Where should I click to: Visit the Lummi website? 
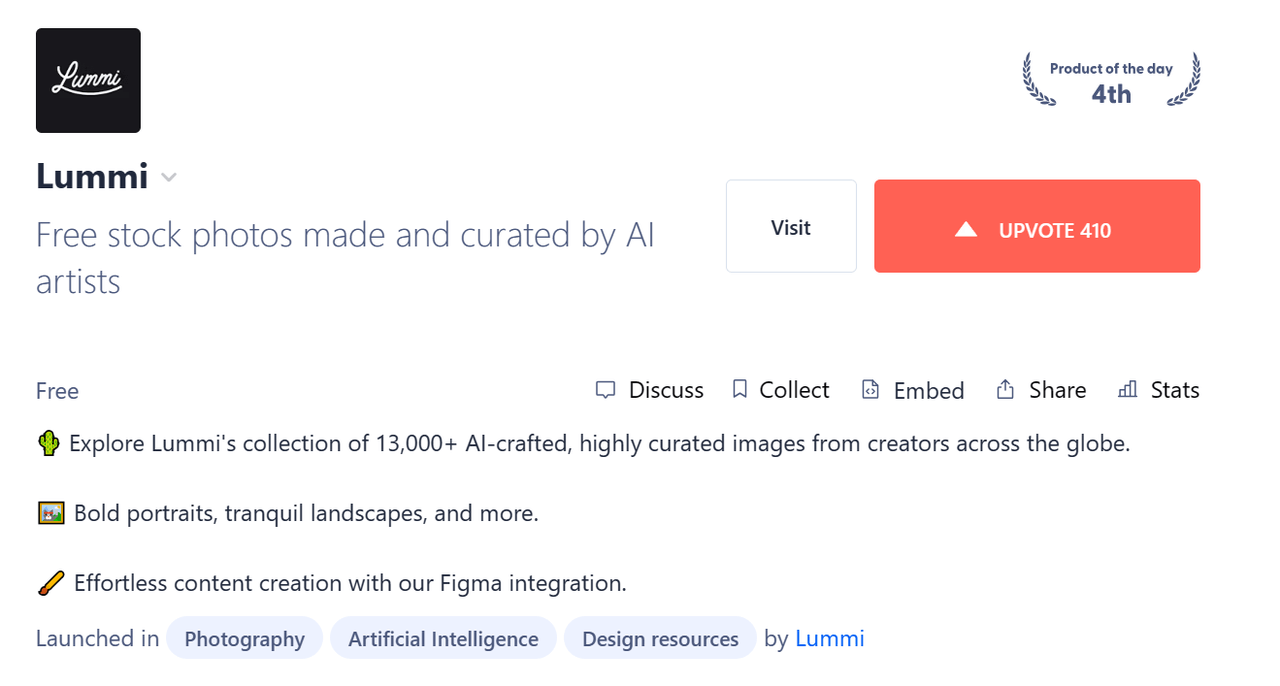point(791,226)
